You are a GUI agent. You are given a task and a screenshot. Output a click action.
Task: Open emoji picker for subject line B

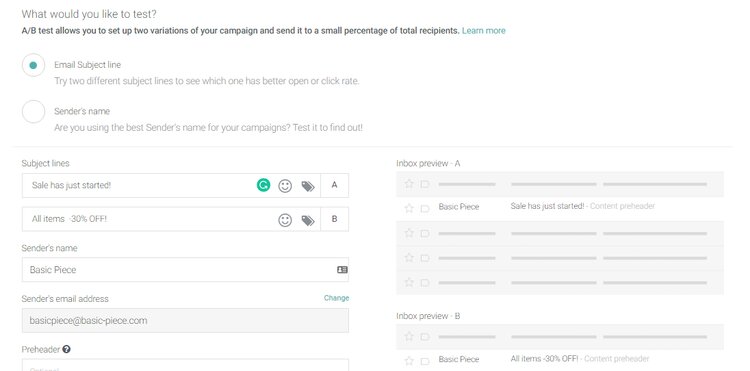tap(285, 220)
